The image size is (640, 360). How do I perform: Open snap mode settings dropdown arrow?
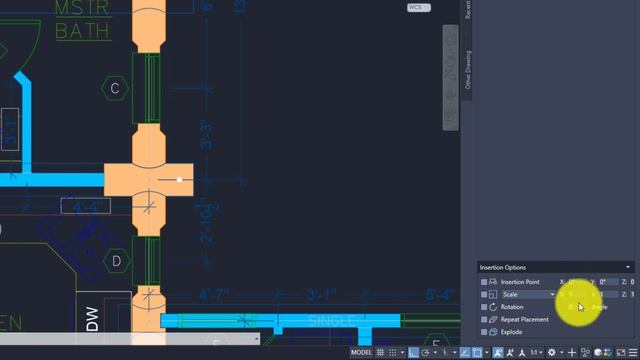402,353
